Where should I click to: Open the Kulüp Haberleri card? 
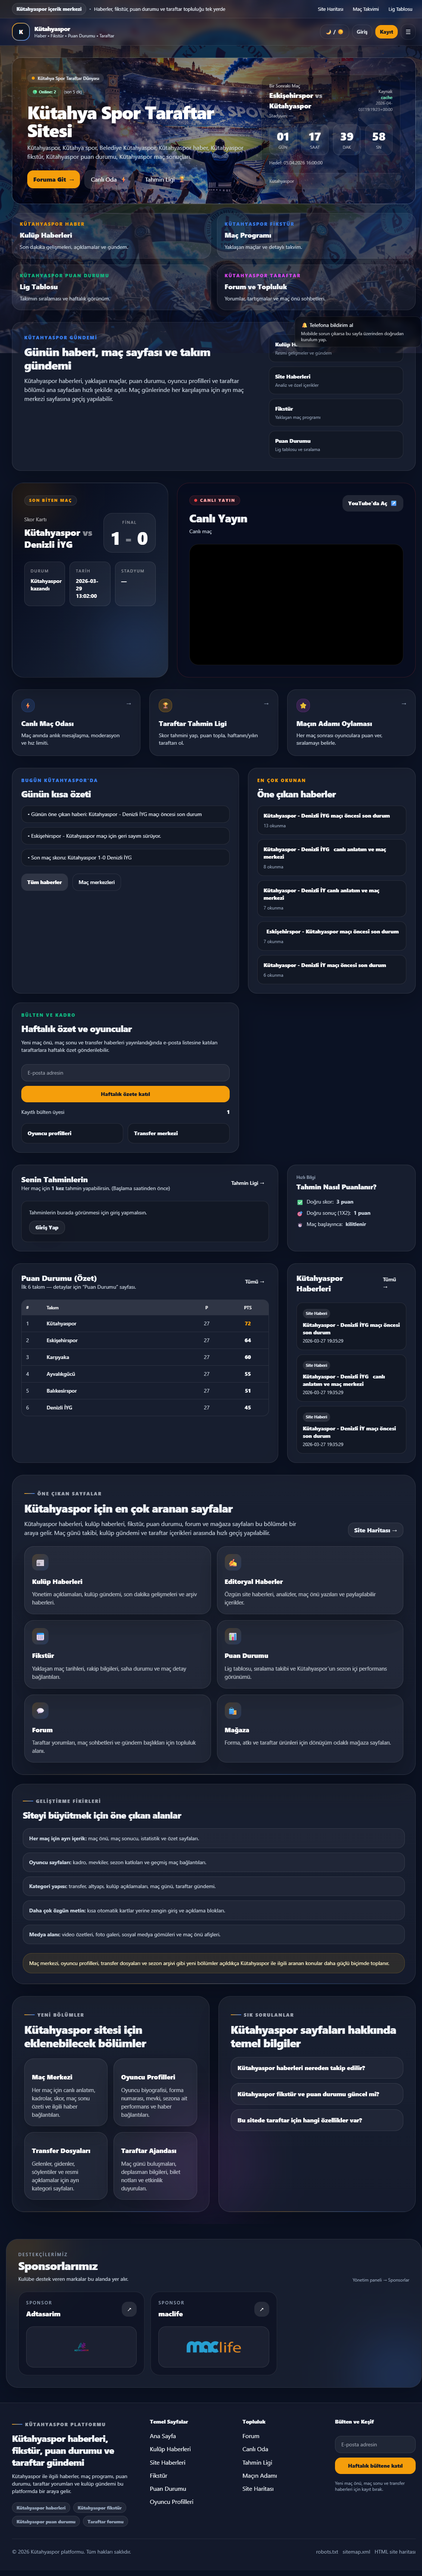(110, 236)
